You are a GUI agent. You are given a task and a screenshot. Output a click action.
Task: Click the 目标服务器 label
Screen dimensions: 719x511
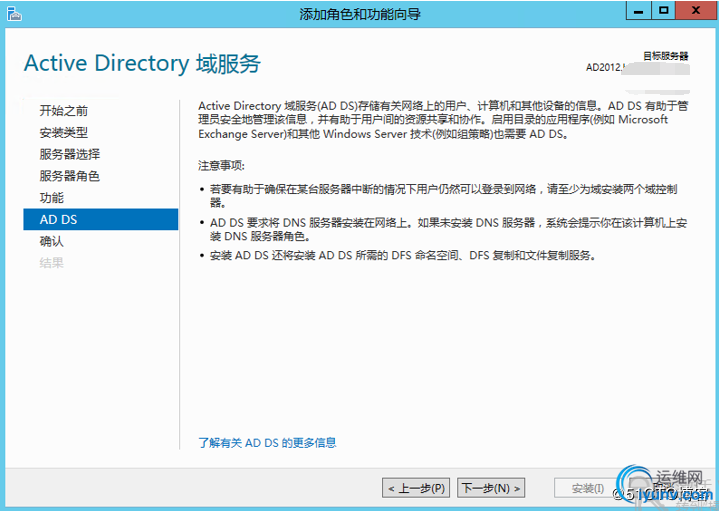click(665, 56)
